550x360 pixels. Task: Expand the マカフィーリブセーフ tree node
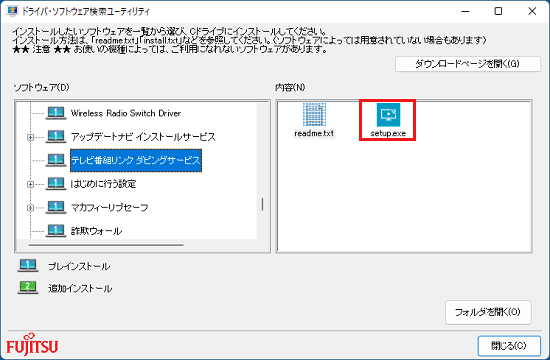coord(31,208)
